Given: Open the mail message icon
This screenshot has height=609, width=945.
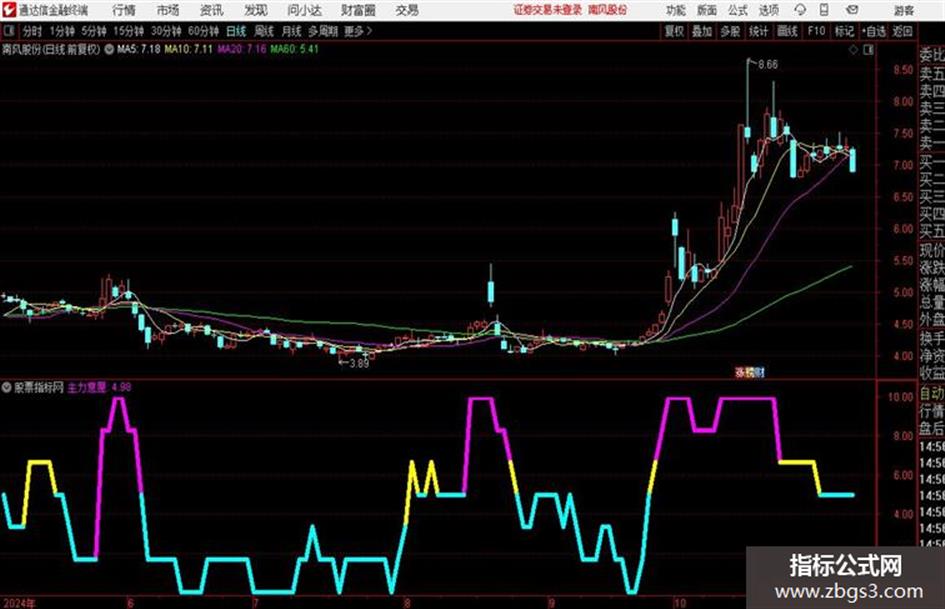Looking at the screenshot, I should (852, 10).
